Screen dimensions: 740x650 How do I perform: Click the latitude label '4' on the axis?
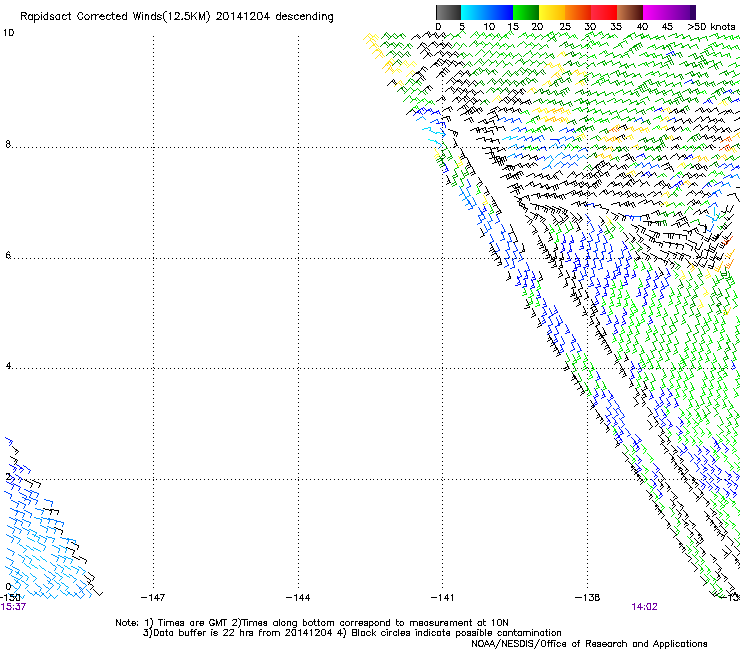pos(8,366)
